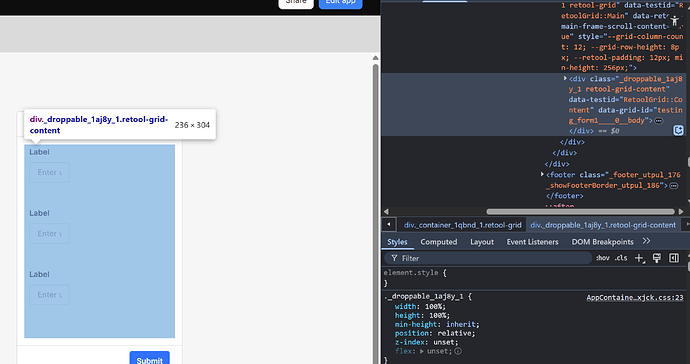Switch to the Computed tab

point(438,242)
